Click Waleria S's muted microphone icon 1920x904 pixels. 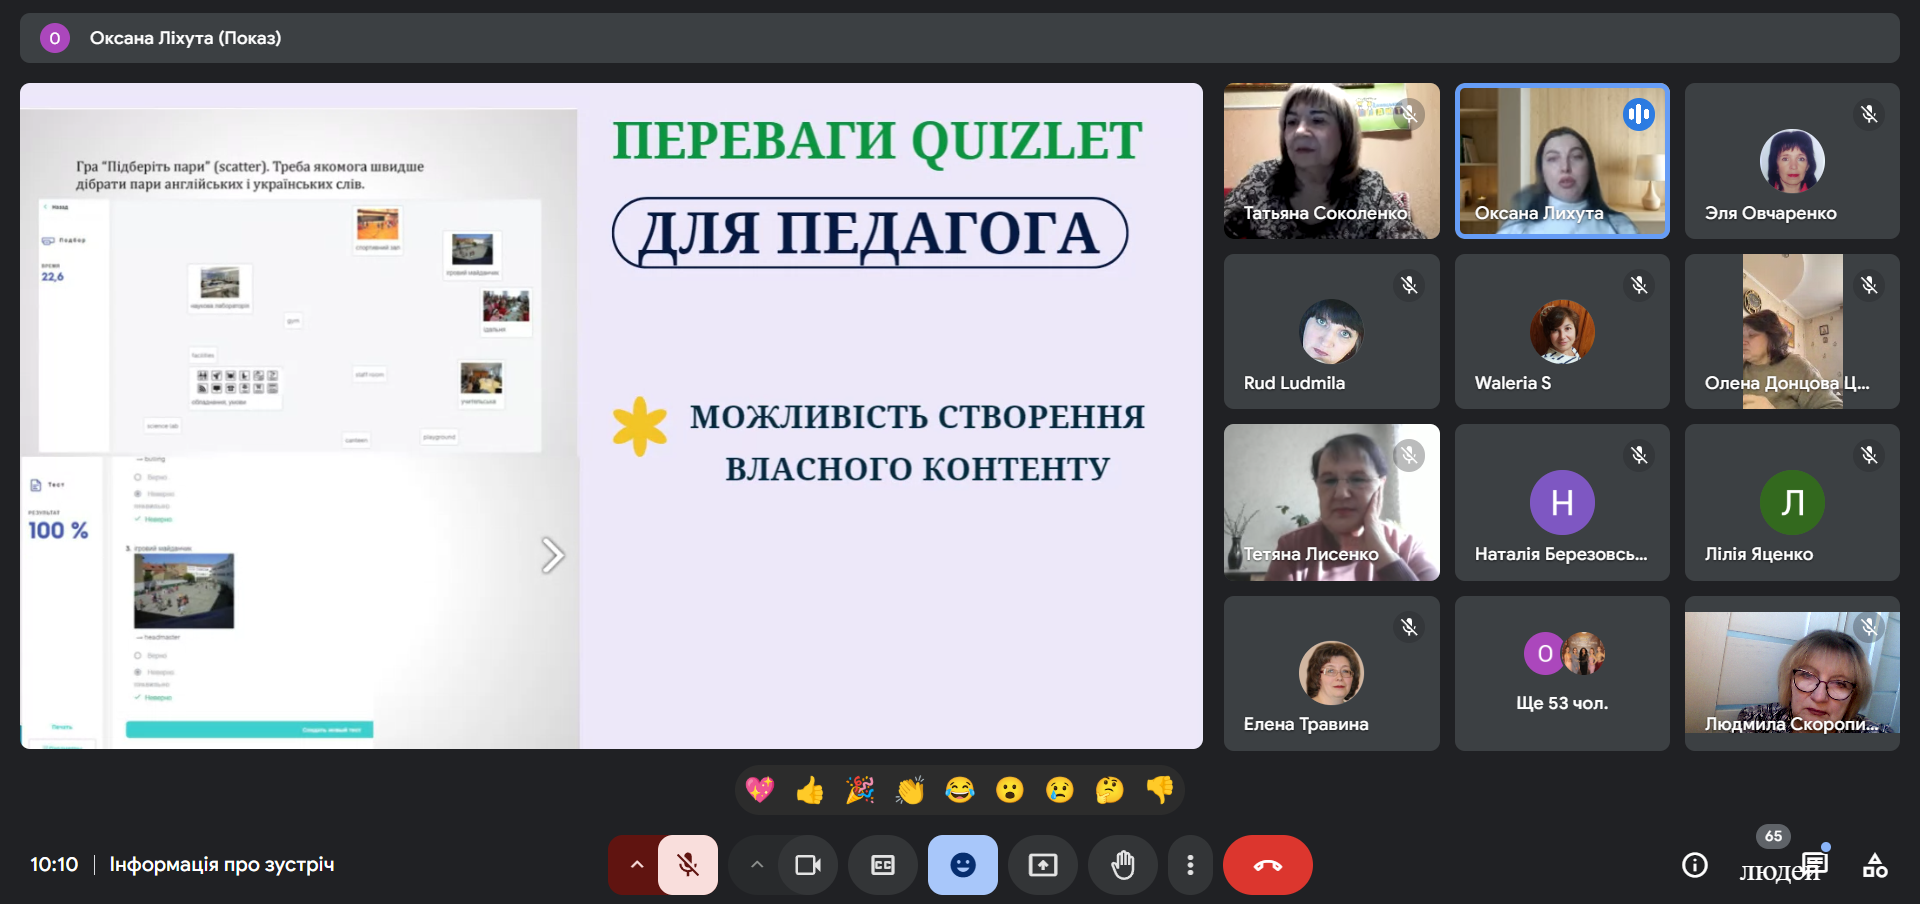1639,285
